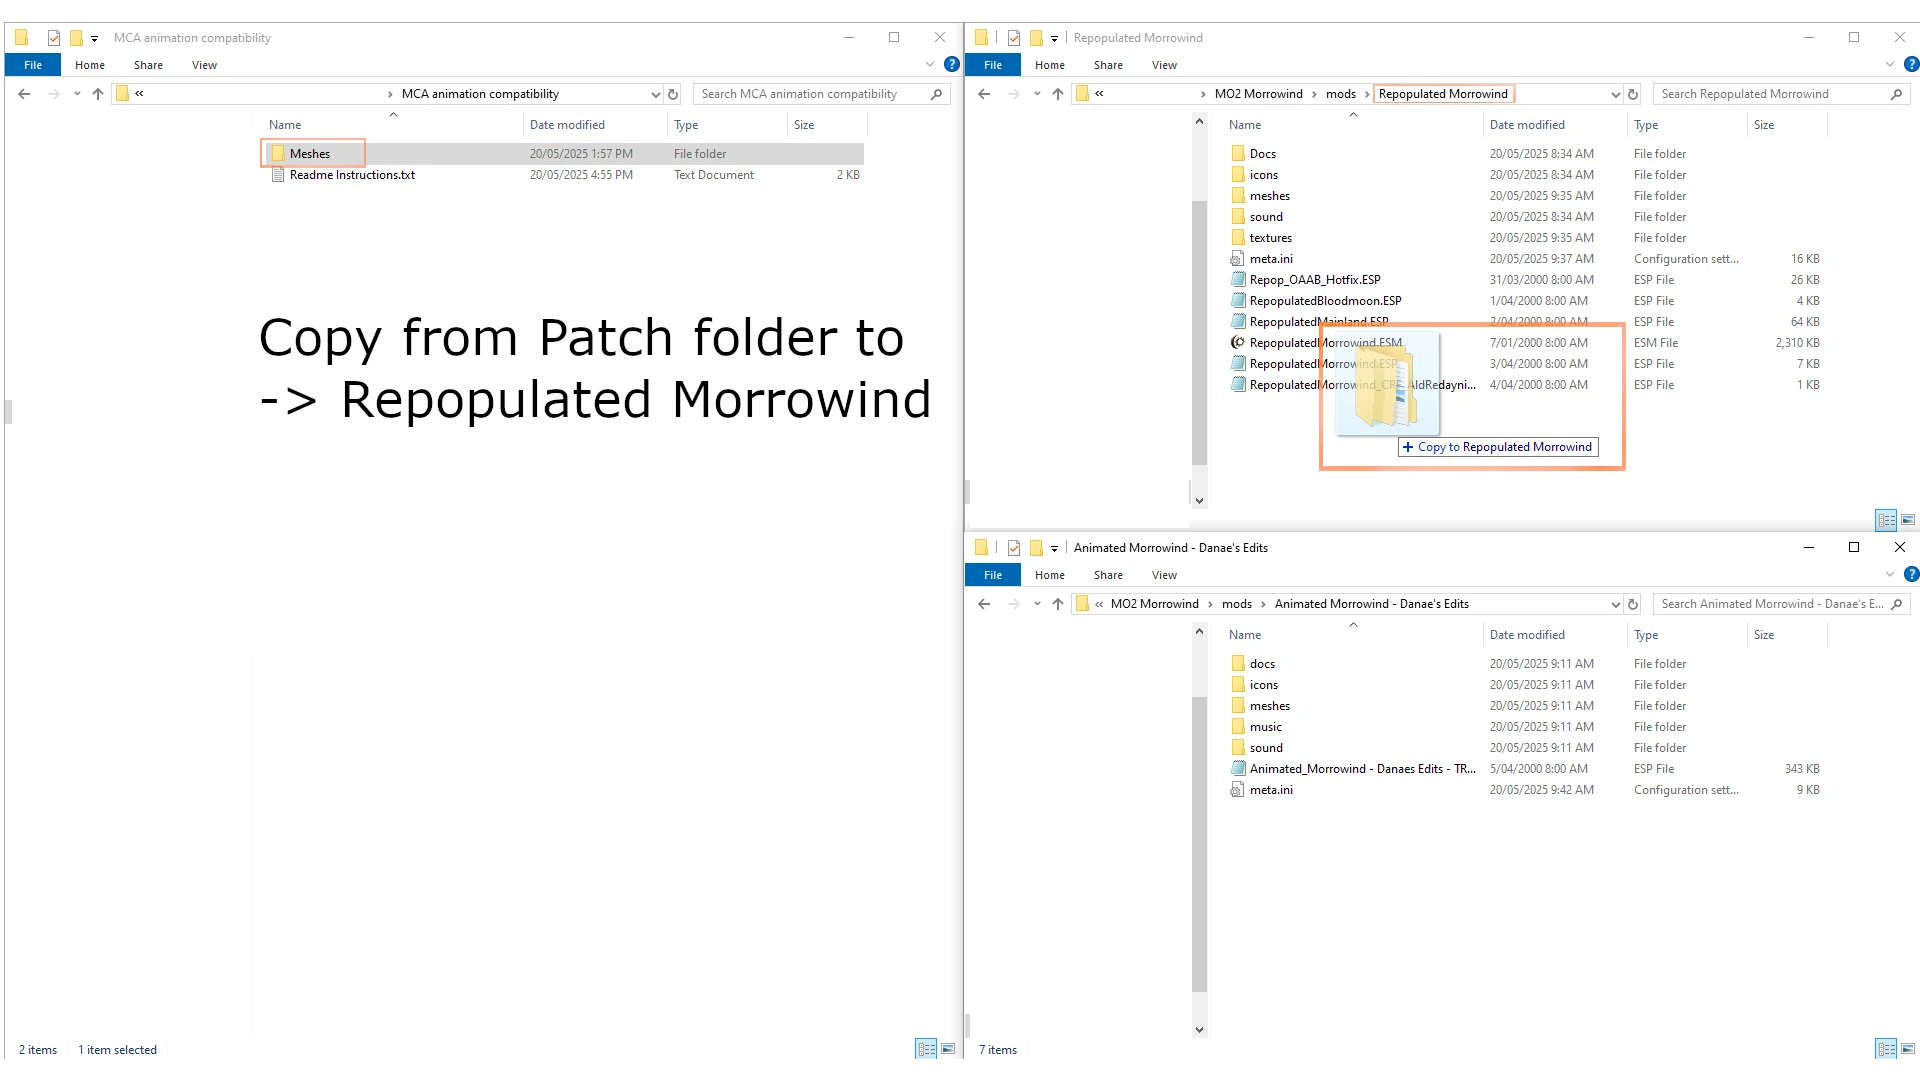Select Readme Instructions.txt file icon
The width and height of the screenshot is (1920, 1080).
(278, 175)
